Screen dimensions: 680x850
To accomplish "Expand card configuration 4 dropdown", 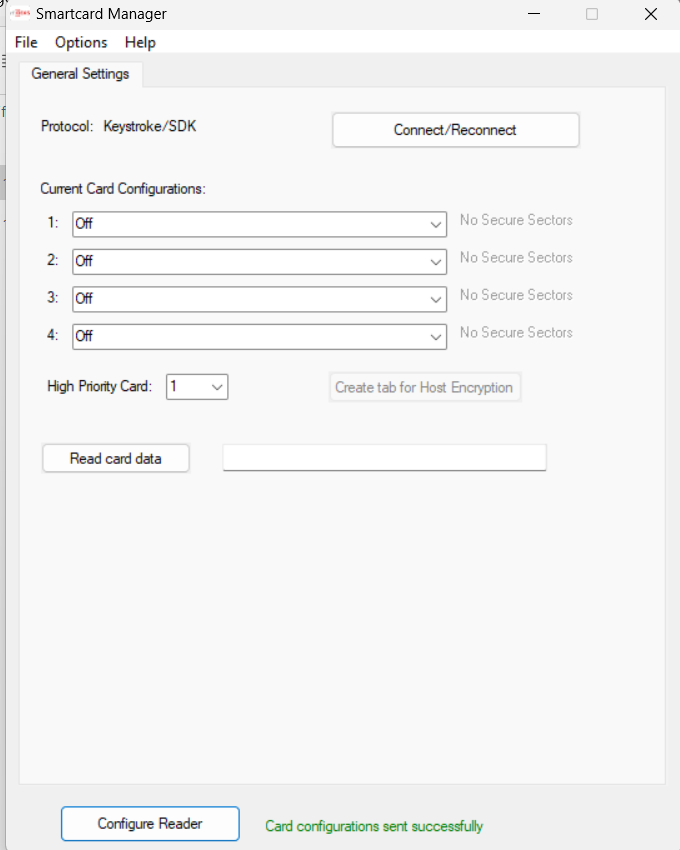I will [x=436, y=336].
